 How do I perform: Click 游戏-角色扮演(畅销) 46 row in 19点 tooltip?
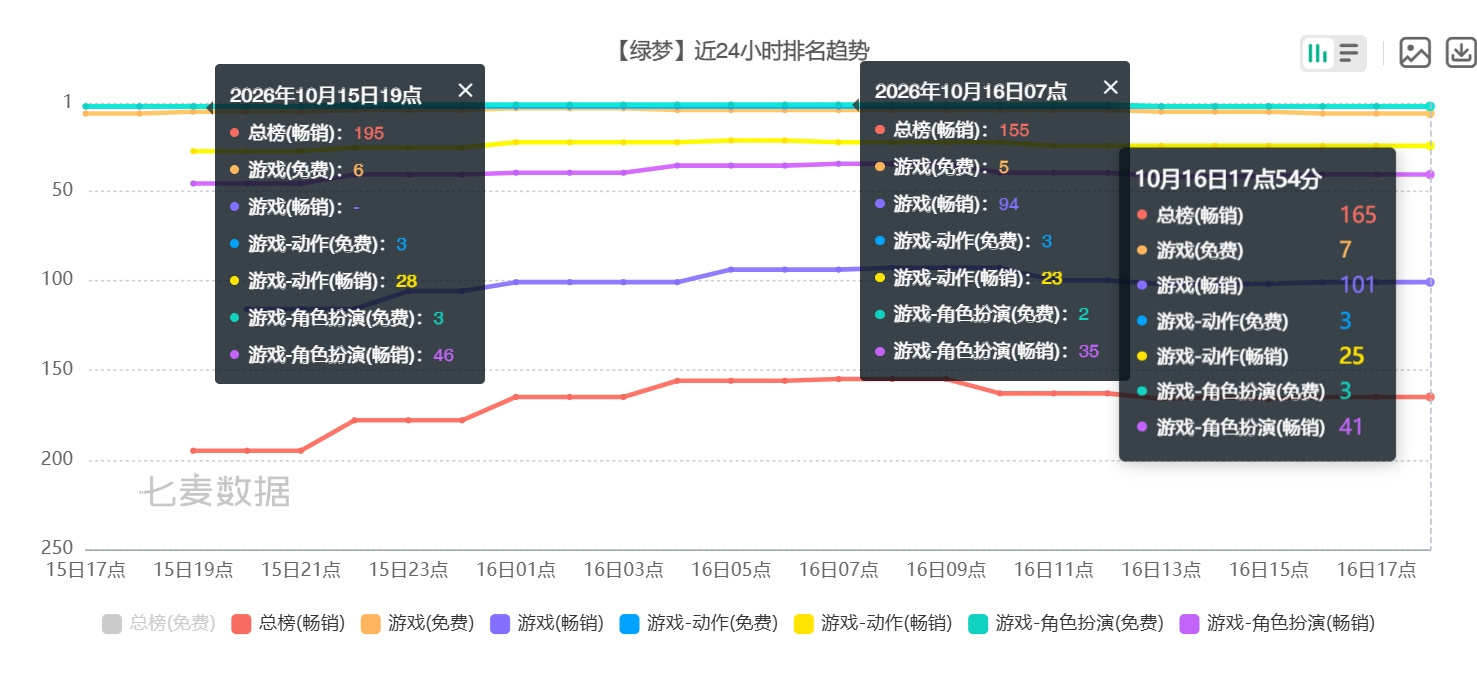click(341, 355)
